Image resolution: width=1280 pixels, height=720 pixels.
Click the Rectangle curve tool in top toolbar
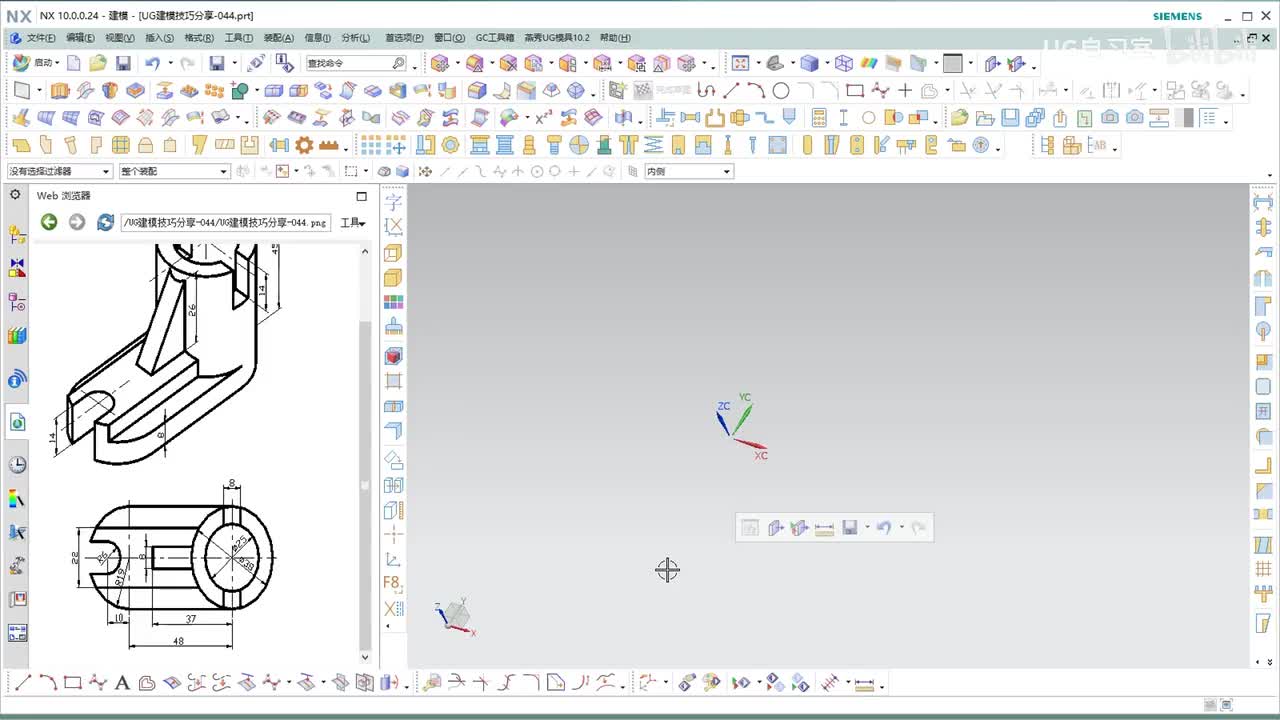click(x=854, y=90)
